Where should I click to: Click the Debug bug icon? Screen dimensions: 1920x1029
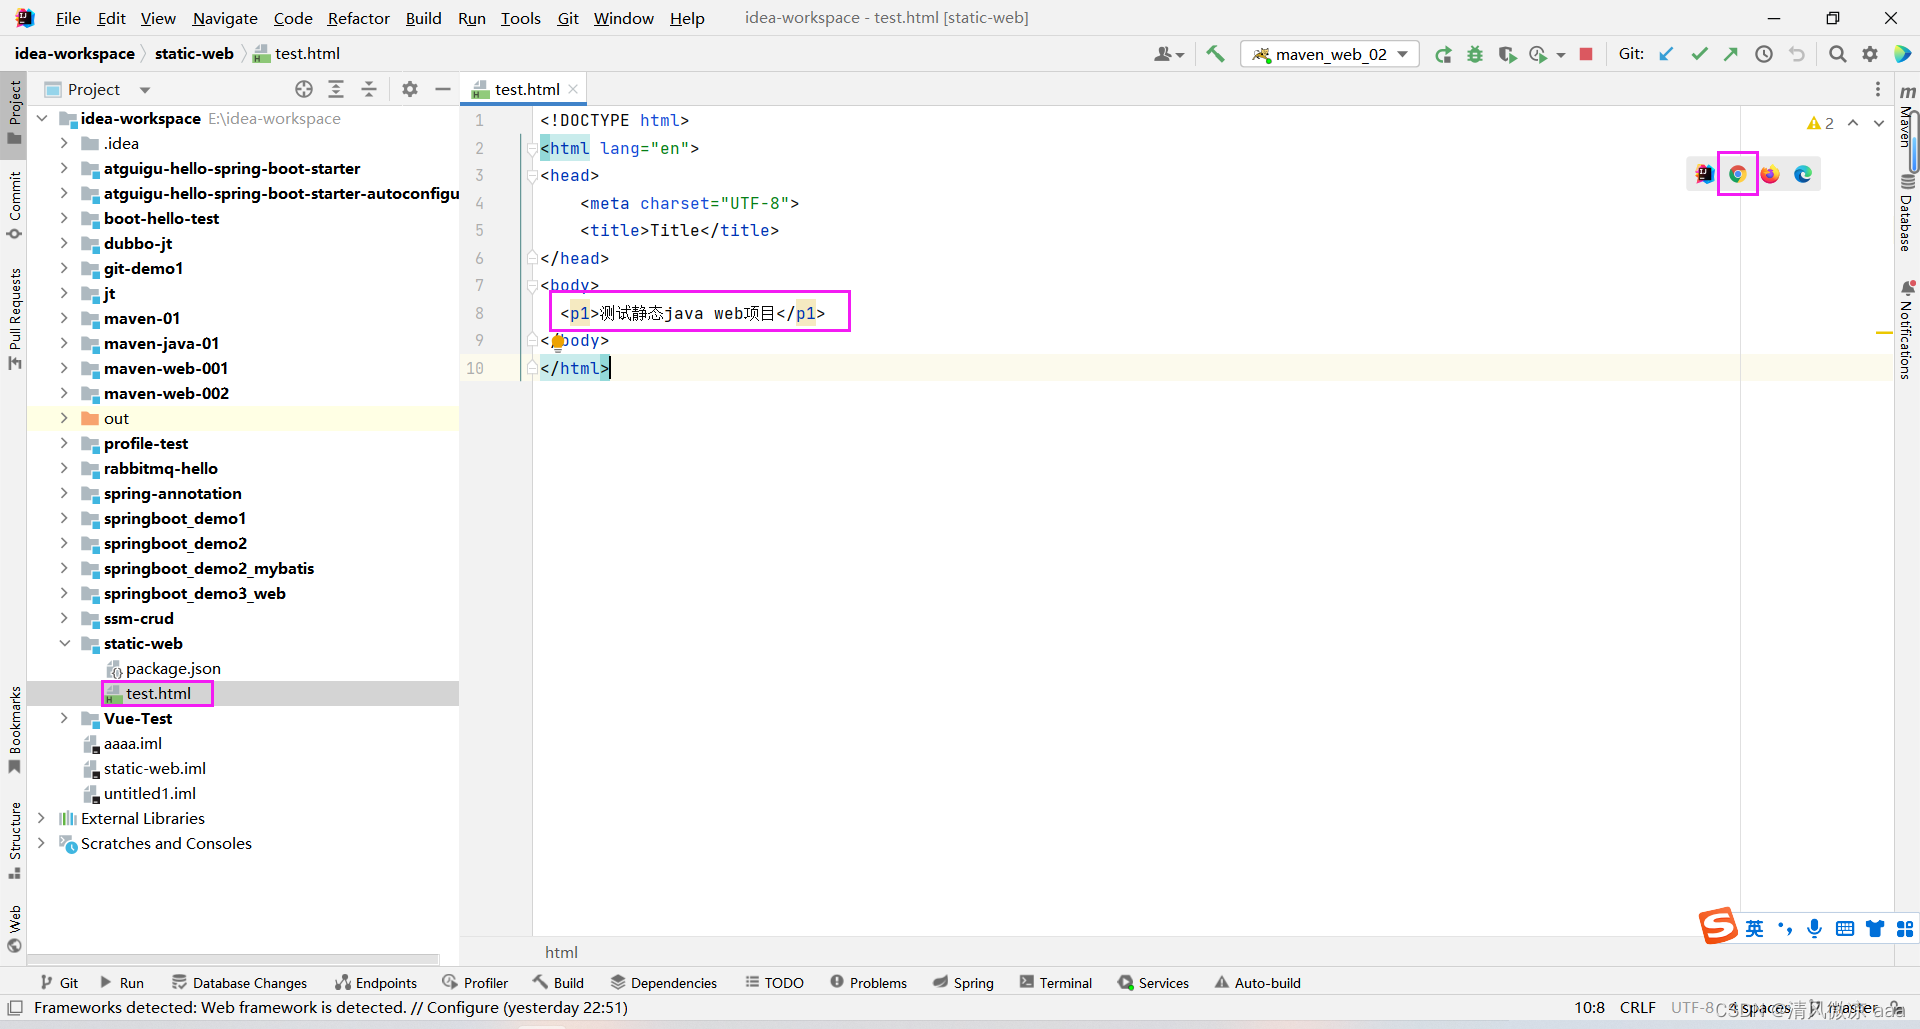click(1475, 54)
